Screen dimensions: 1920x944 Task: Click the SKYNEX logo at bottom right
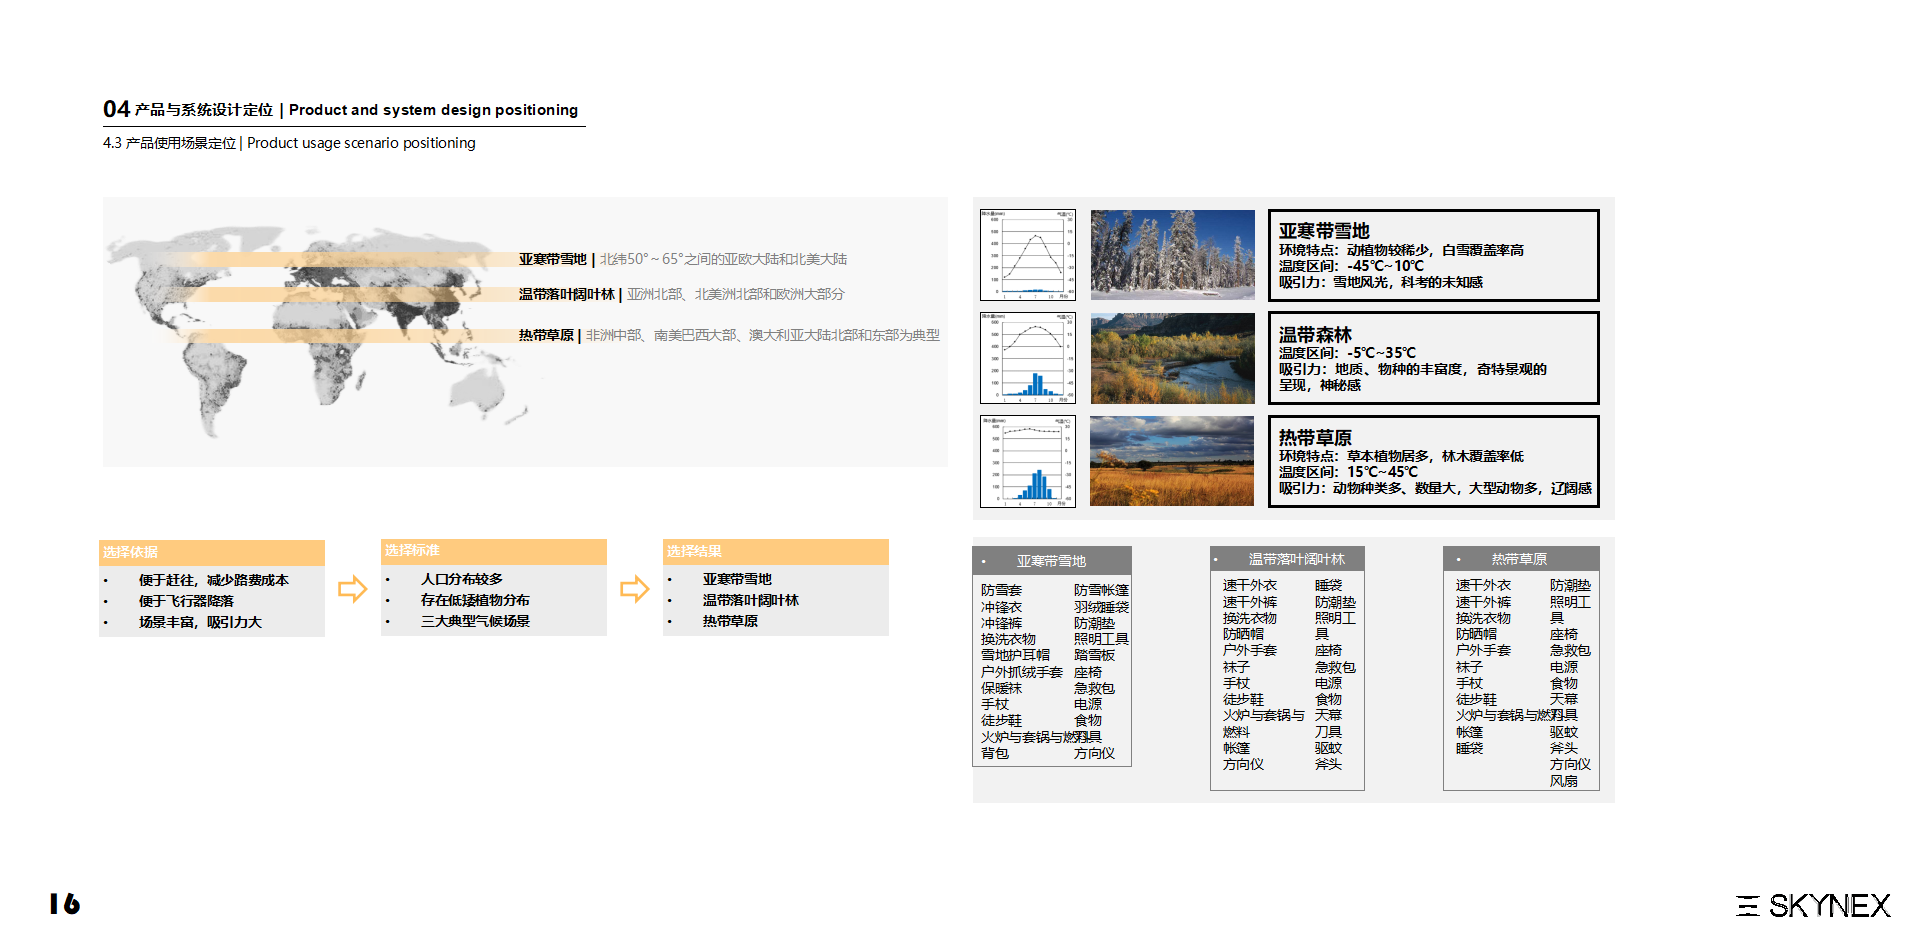pyautogui.click(x=1813, y=906)
